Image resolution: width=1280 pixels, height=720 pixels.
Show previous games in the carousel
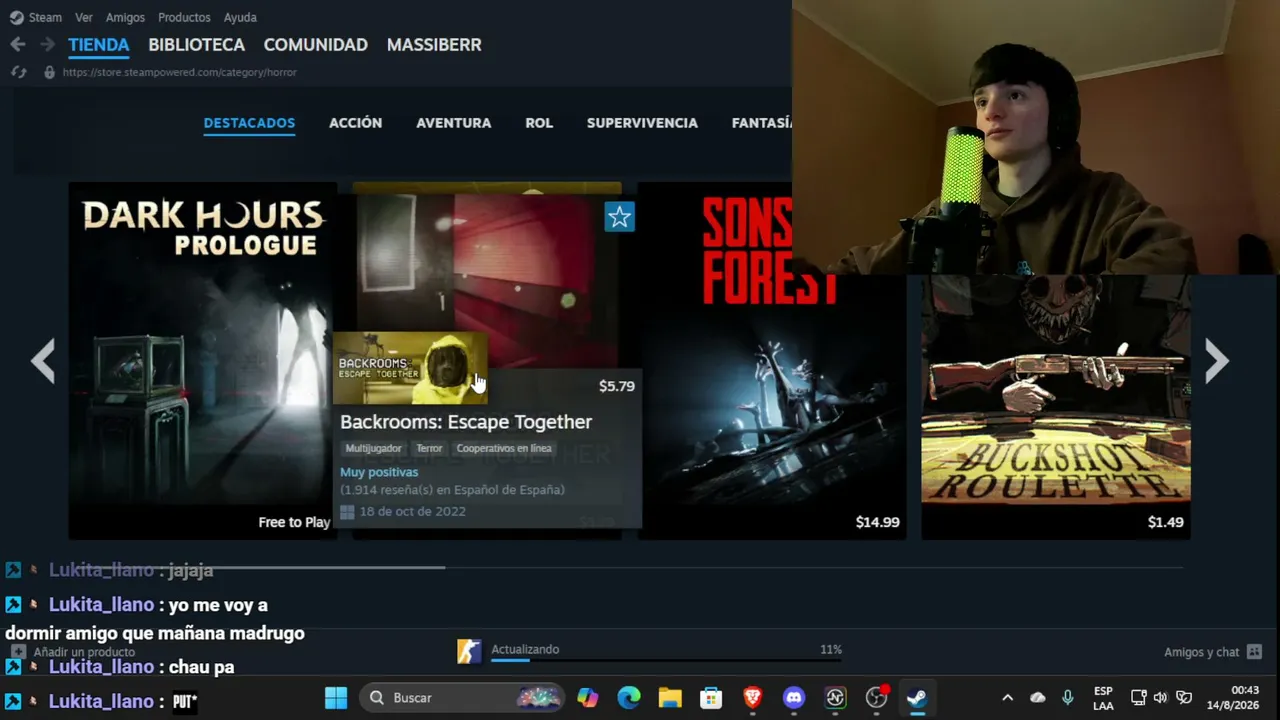(42, 361)
